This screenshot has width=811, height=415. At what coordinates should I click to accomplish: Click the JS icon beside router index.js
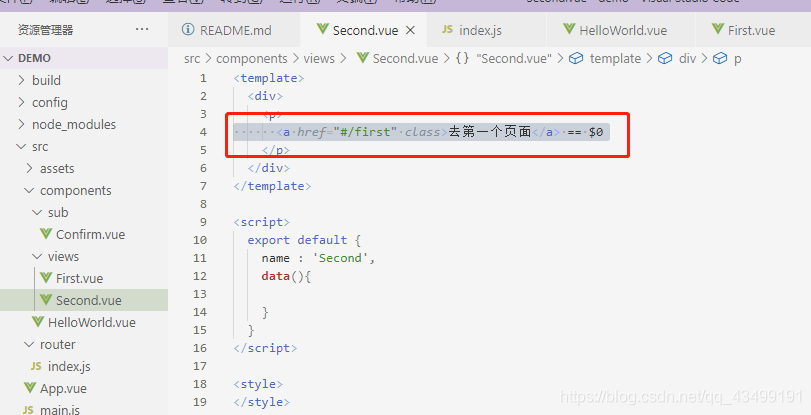tap(36, 366)
